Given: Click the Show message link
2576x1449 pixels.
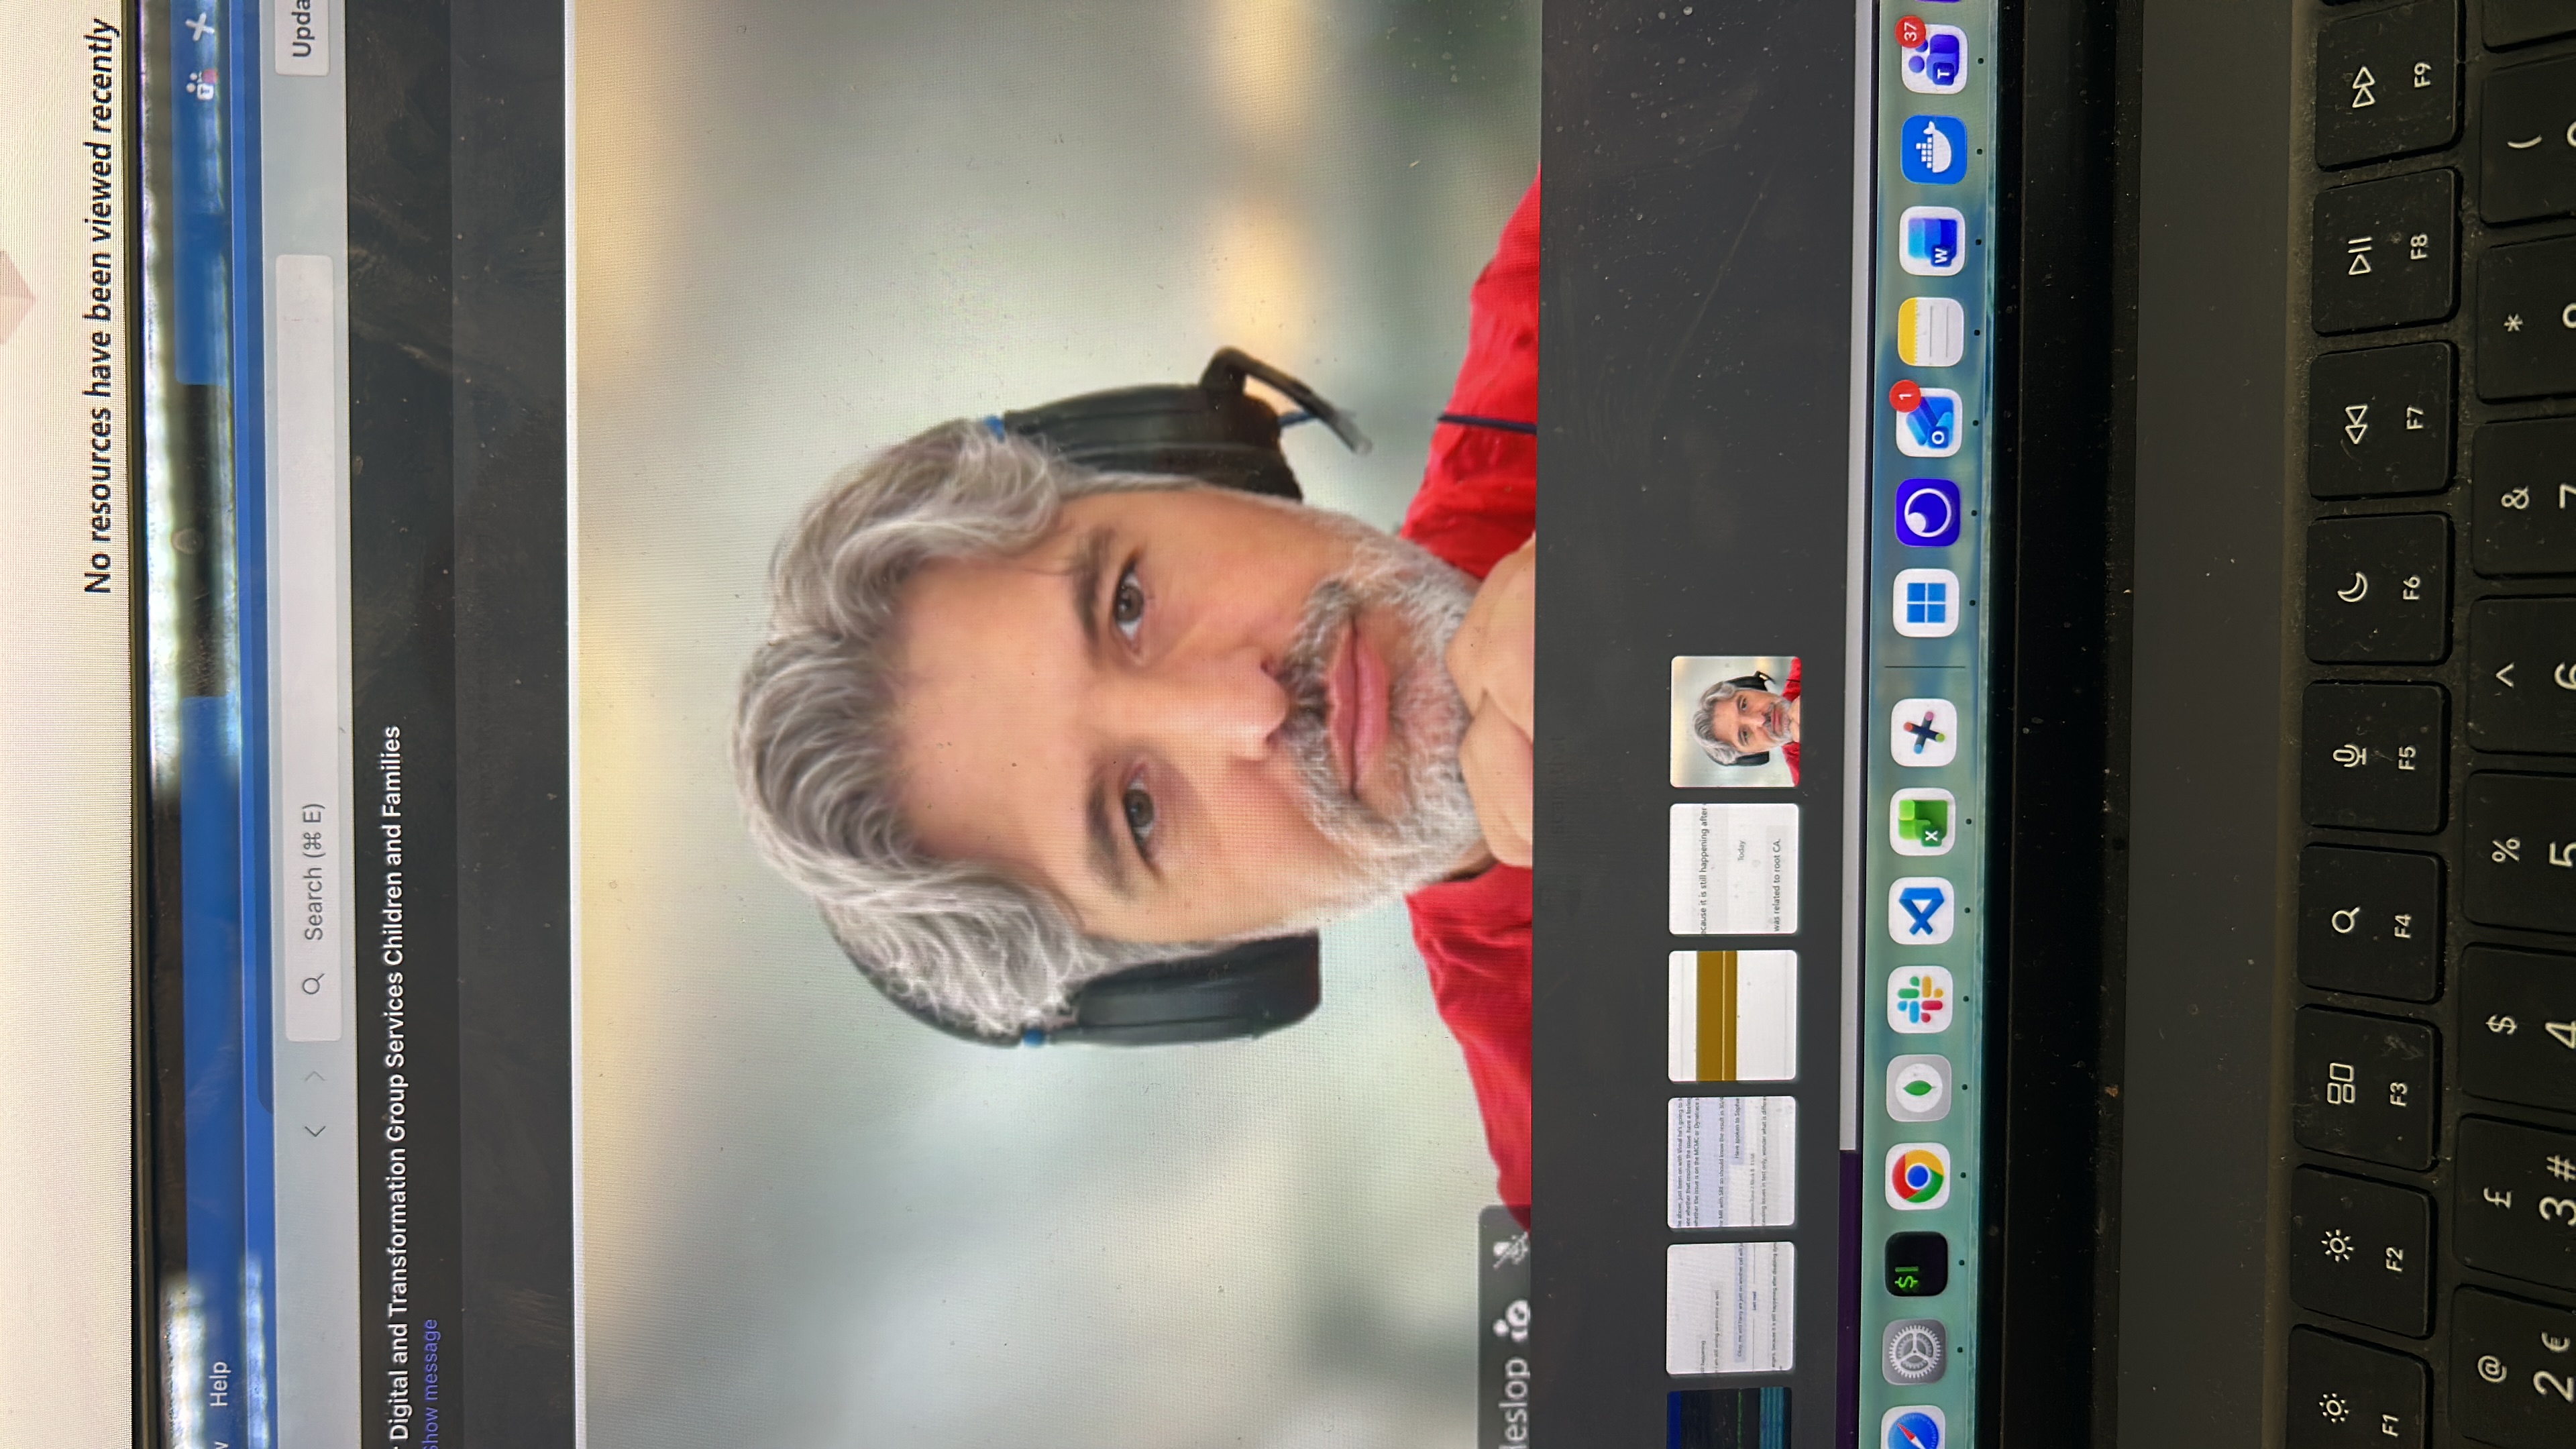Looking at the screenshot, I should tap(430, 1385).
